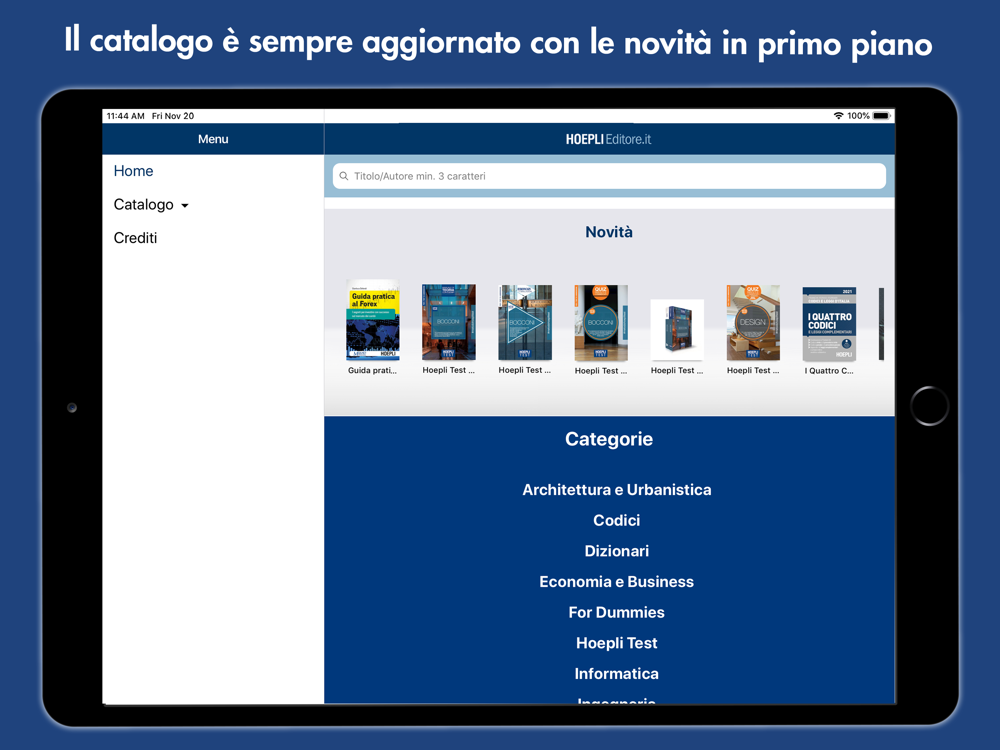Select the Codici category

(617, 520)
